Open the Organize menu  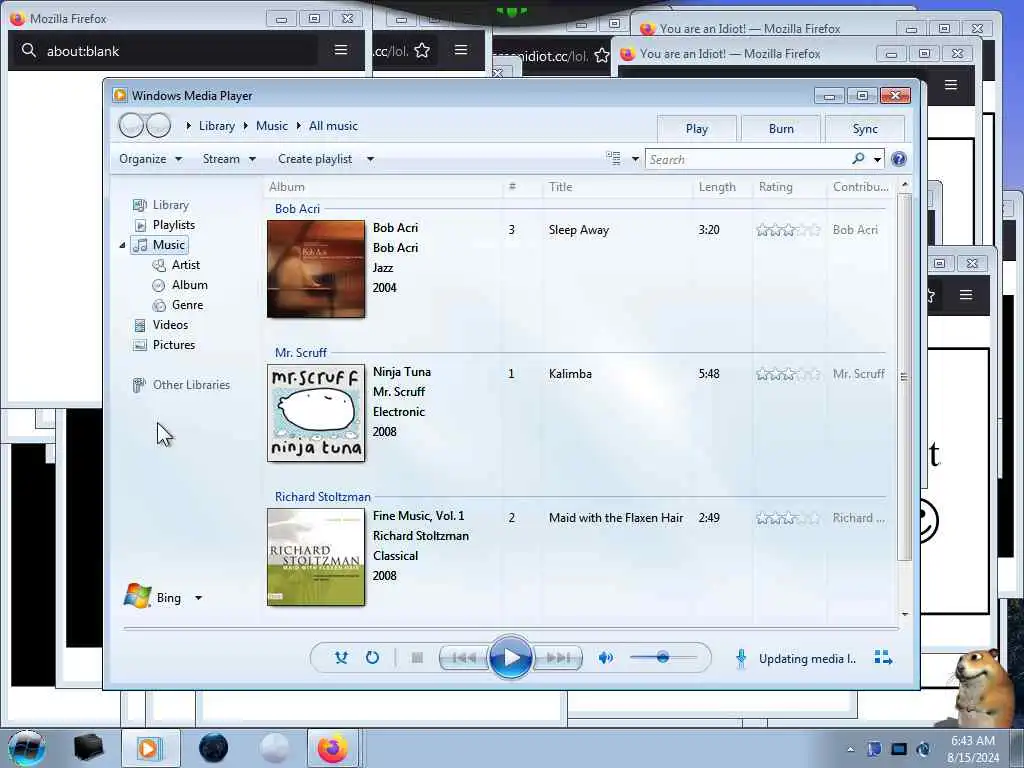click(x=150, y=159)
